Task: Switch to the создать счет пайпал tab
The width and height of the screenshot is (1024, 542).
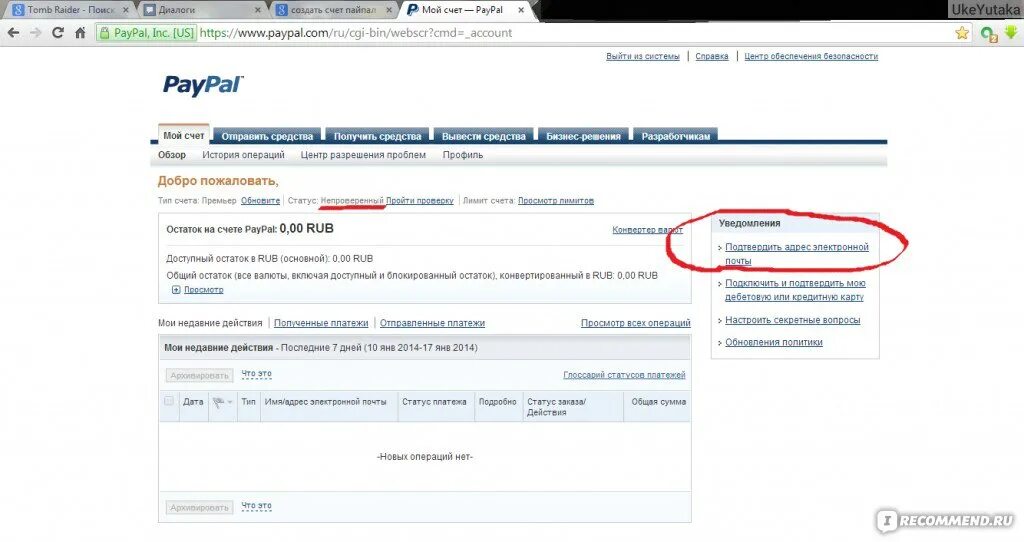Action: [x=333, y=10]
